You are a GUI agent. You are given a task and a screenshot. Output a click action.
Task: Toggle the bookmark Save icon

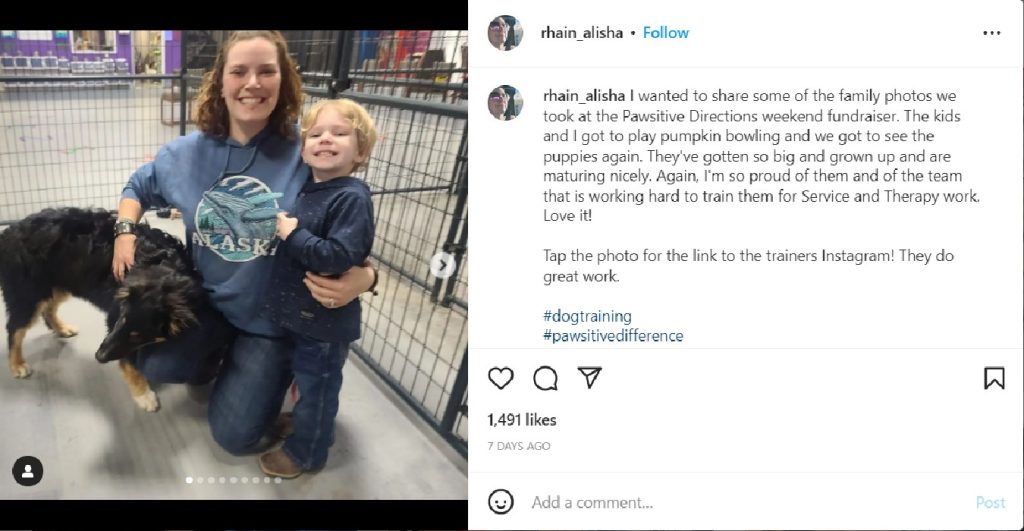point(993,378)
